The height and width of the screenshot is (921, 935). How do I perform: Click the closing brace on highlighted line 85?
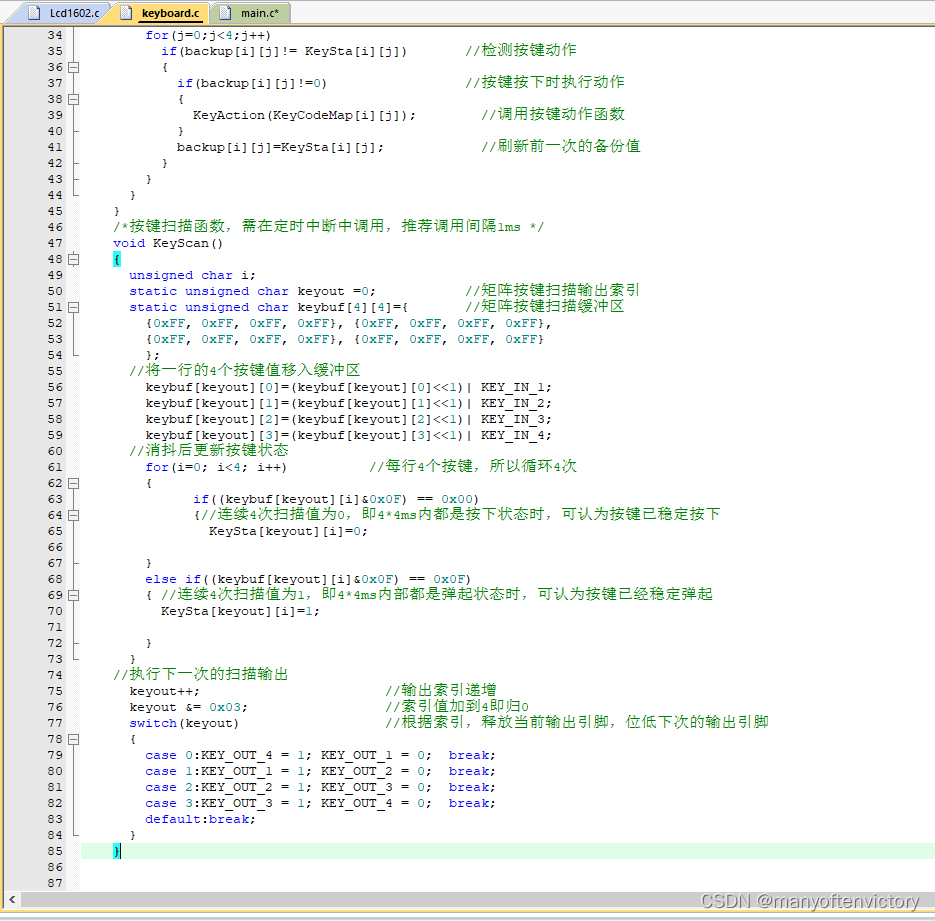tap(117, 851)
